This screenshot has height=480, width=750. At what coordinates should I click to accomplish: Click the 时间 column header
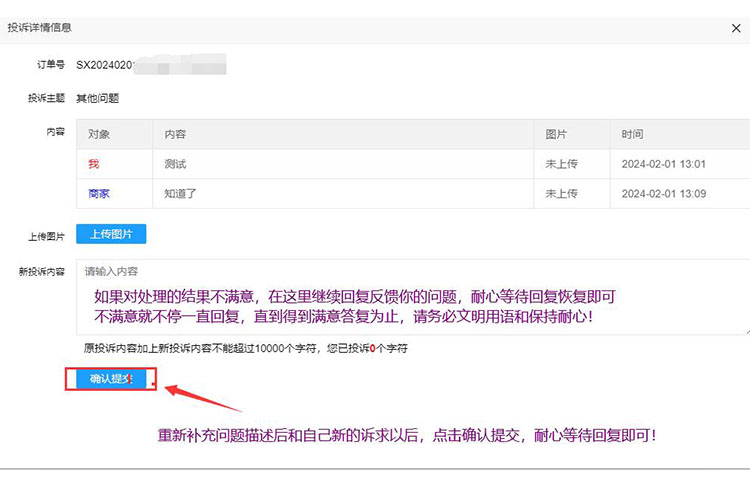tap(632, 134)
